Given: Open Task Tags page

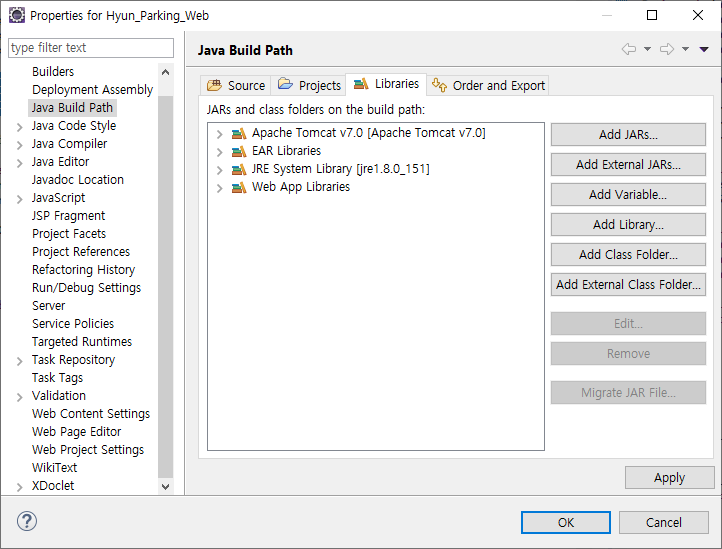Looking at the screenshot, I should coord(58,377).
